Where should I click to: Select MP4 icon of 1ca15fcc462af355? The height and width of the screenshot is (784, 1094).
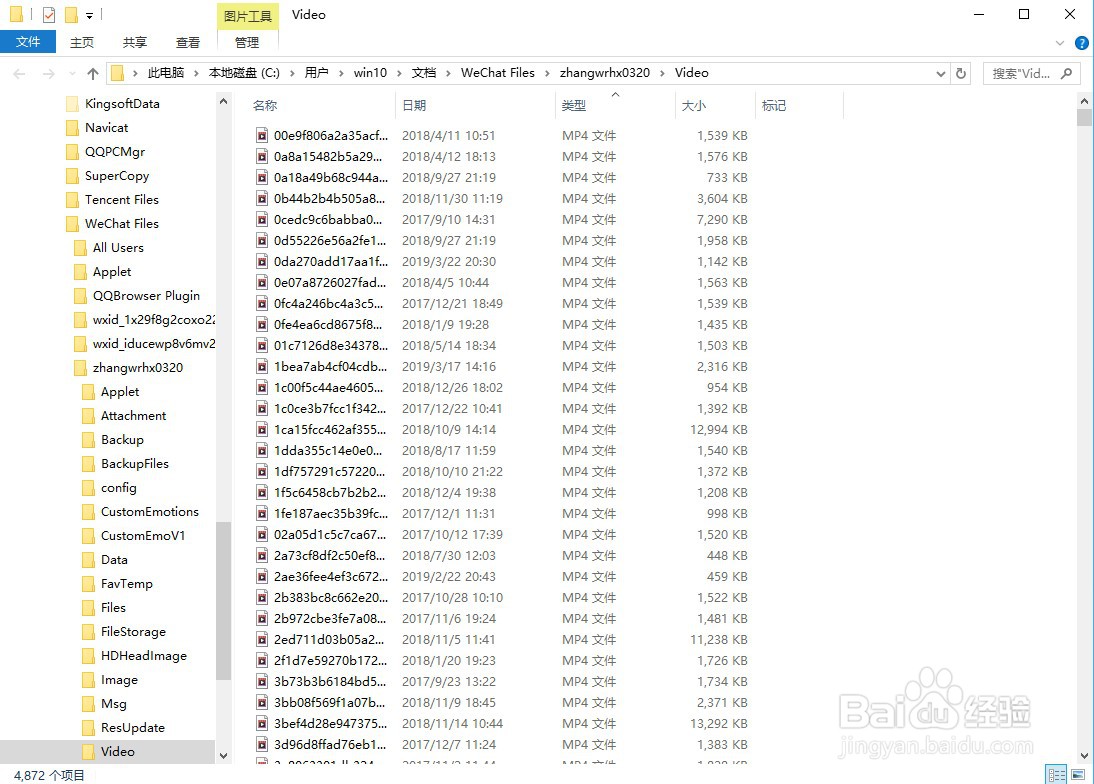[x=262, y=430]
